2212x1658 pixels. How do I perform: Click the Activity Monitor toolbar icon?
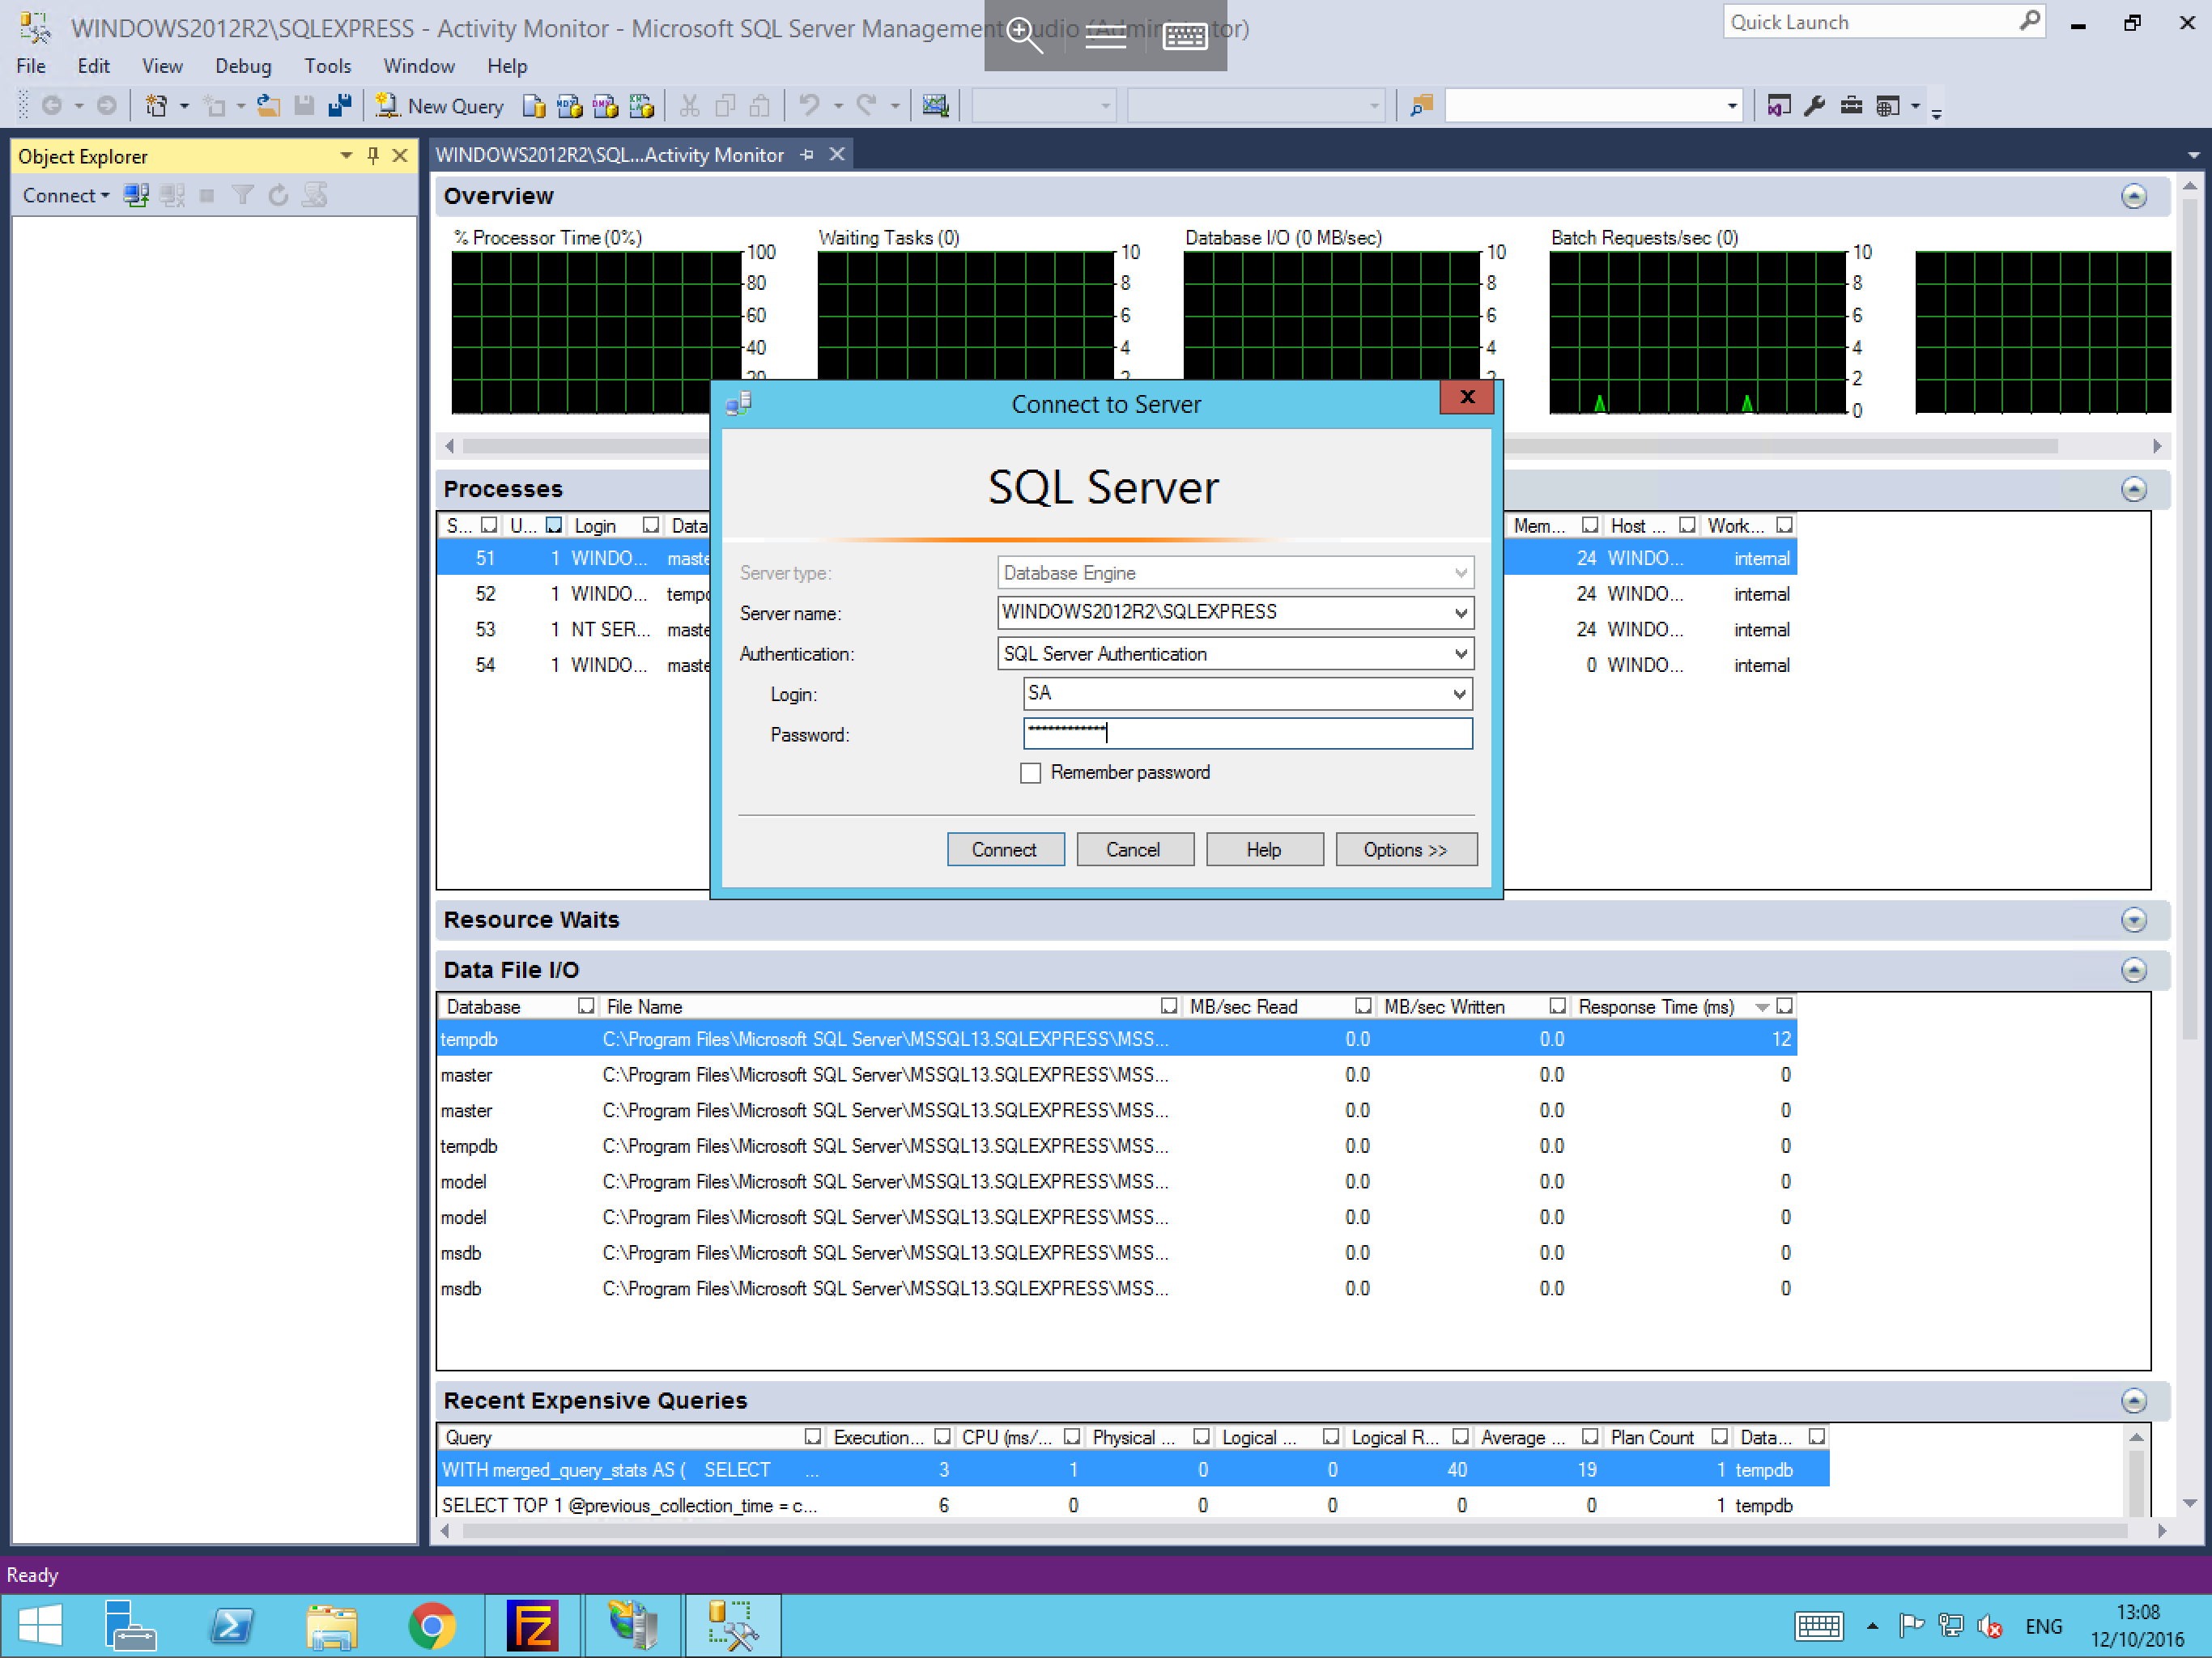(935, 106)
